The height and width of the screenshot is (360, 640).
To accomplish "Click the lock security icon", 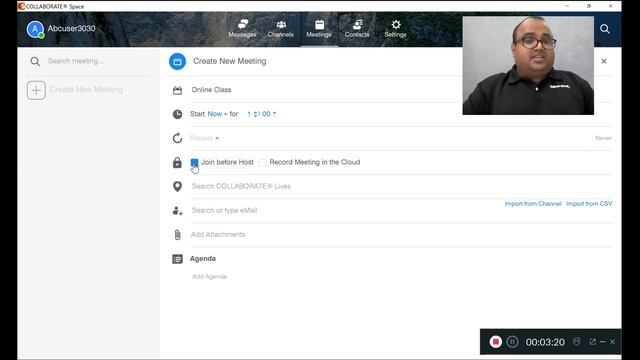I will click(x=177, y=162).
